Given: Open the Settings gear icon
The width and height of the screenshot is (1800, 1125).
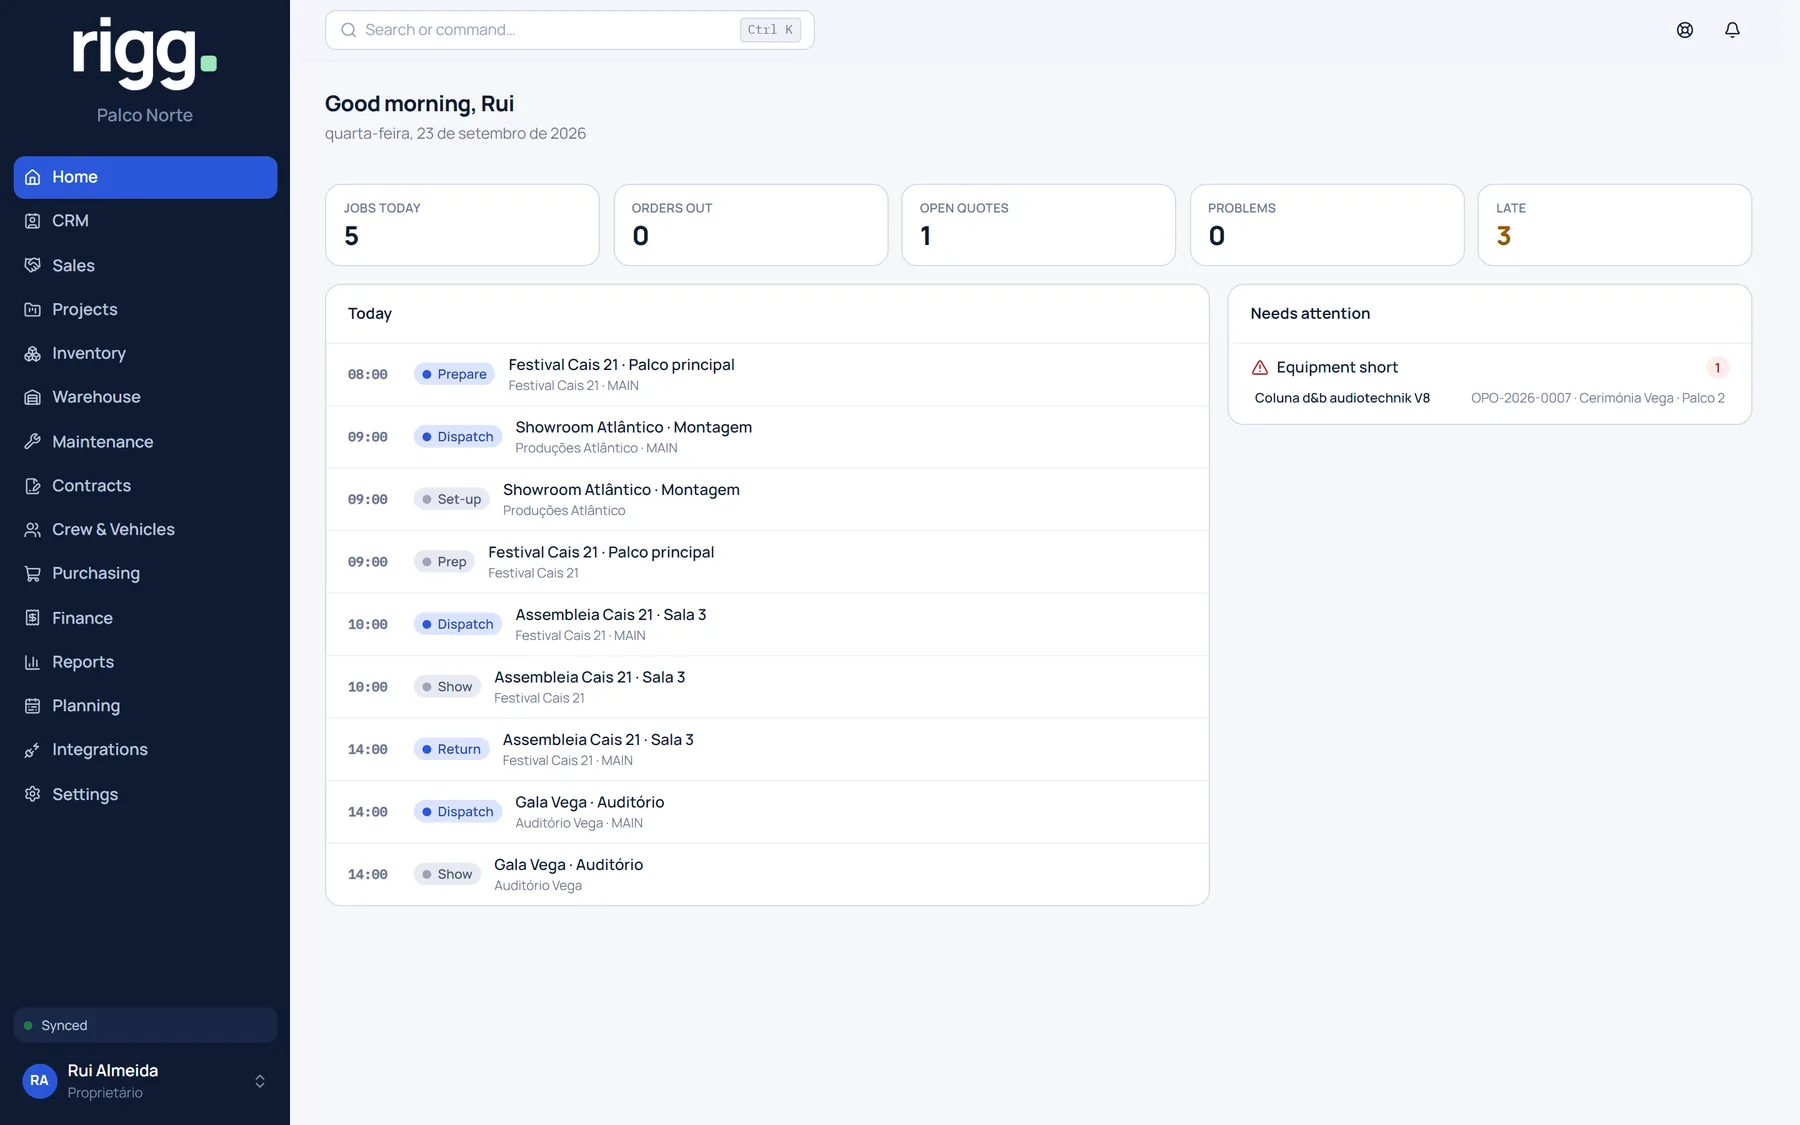Looking at the screenshot, I should point(33,794).
